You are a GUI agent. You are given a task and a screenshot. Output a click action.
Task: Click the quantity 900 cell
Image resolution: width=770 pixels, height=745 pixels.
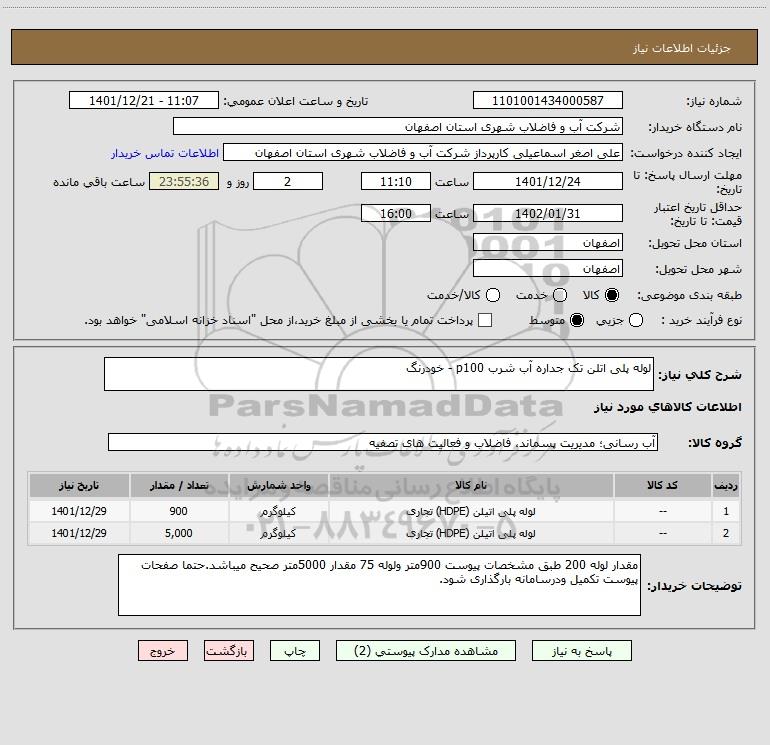coord(179,511)
